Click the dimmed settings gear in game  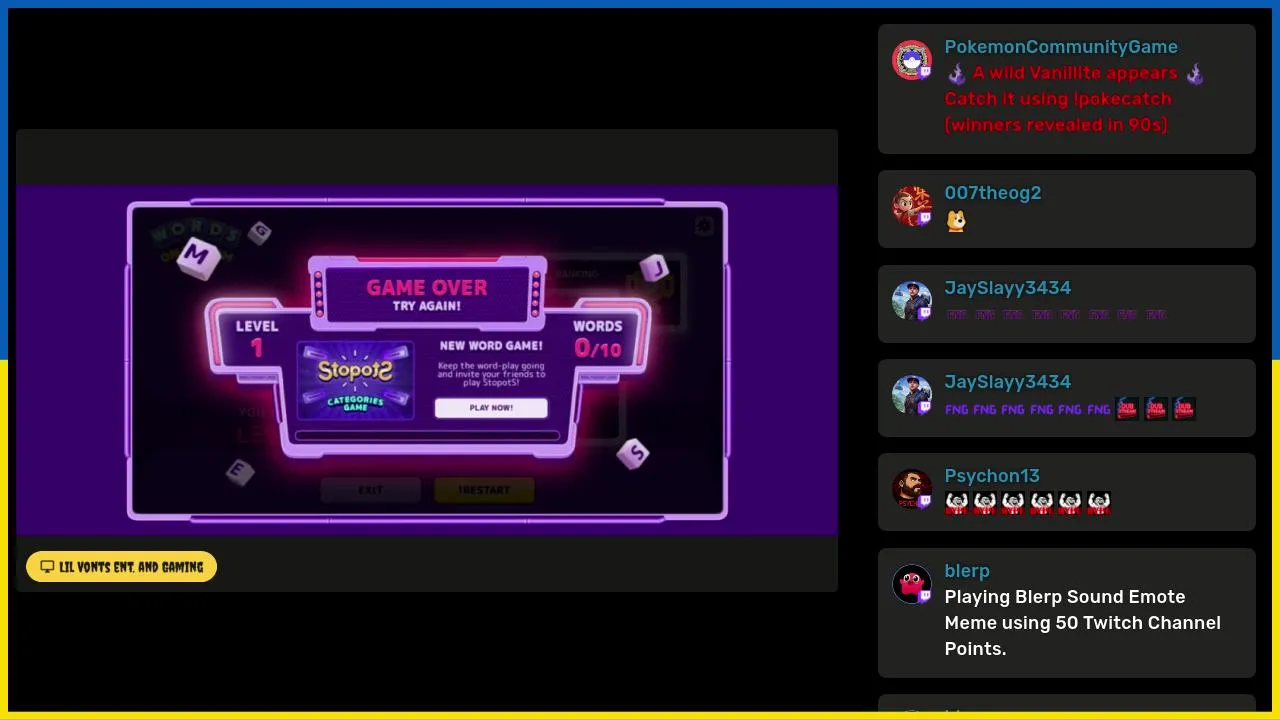[704, 226]
